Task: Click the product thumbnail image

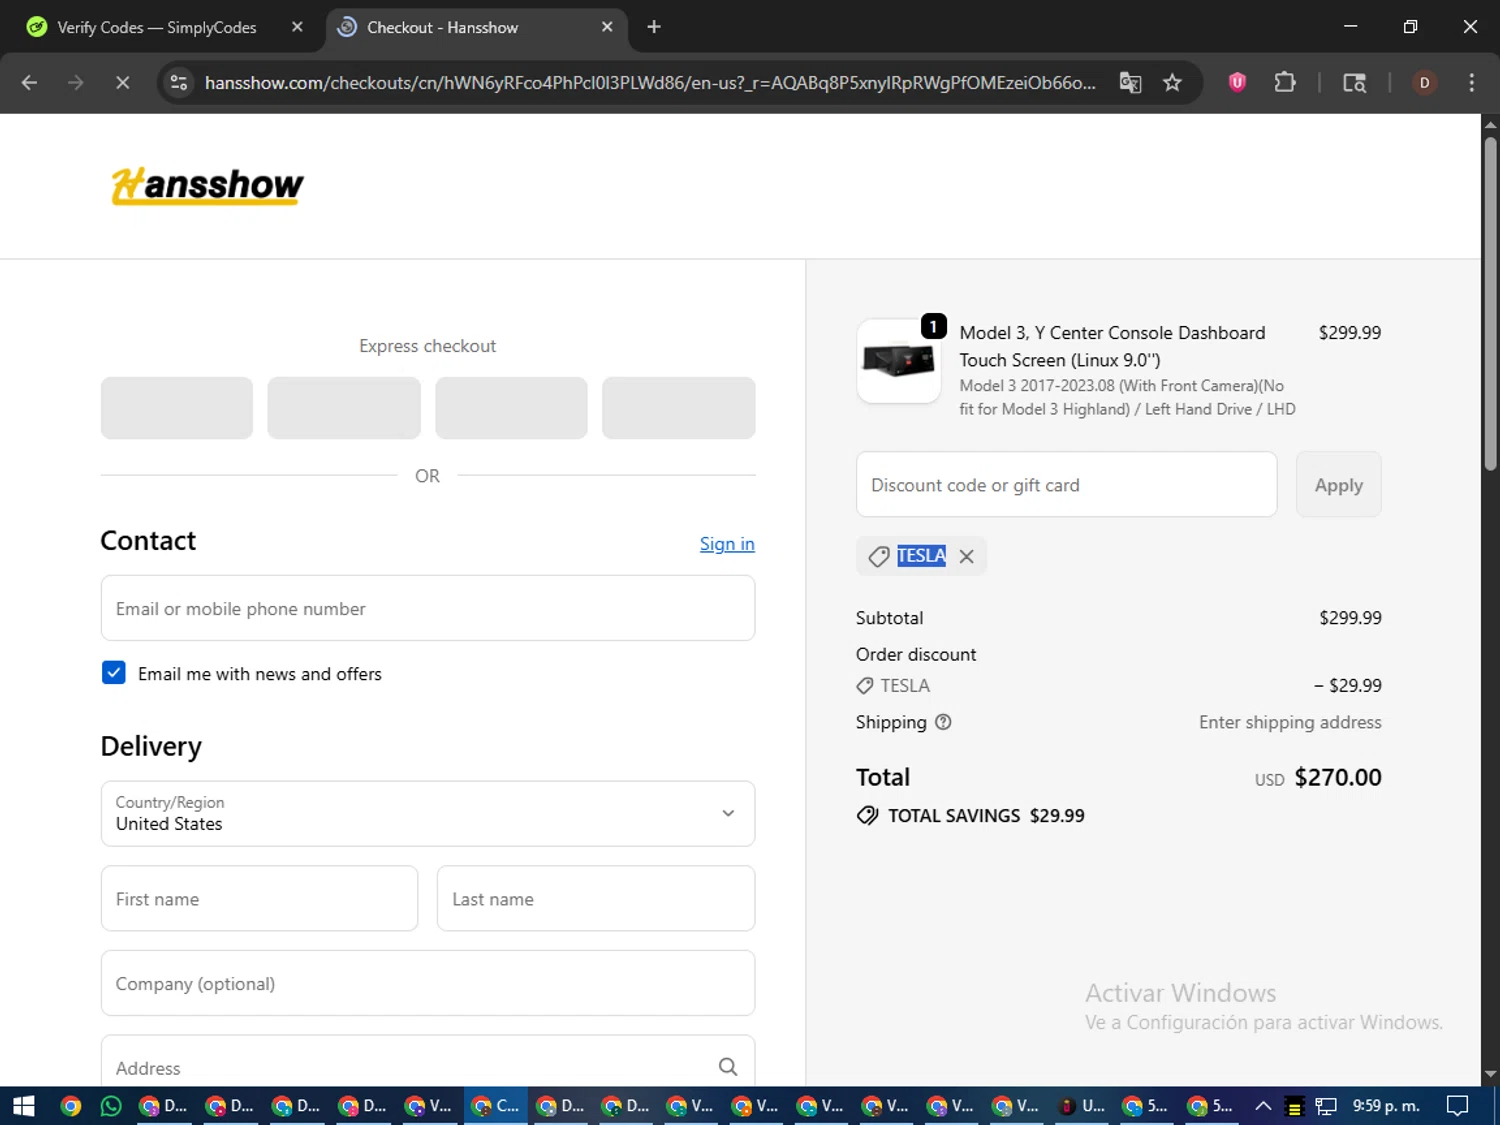Action: pyautogui.click(x=899, y=361)
